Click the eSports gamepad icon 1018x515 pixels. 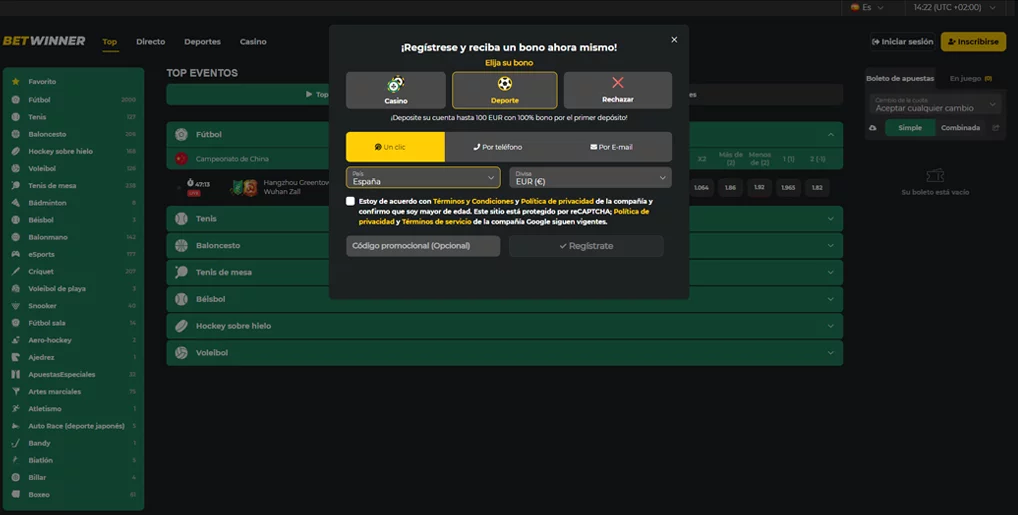click(16, 255)
